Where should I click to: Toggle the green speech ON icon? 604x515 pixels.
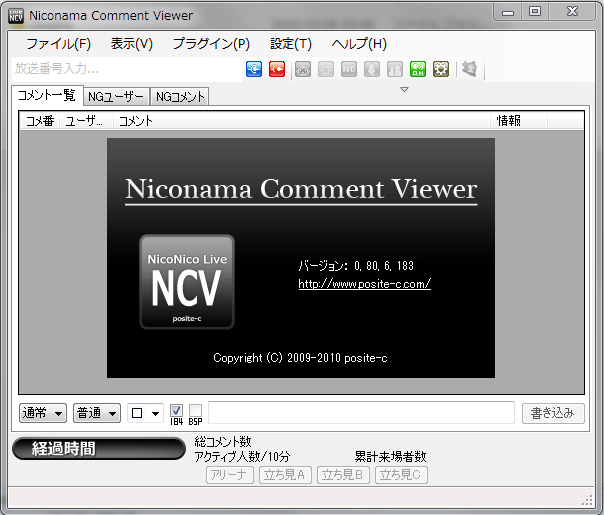pos(418,69)
